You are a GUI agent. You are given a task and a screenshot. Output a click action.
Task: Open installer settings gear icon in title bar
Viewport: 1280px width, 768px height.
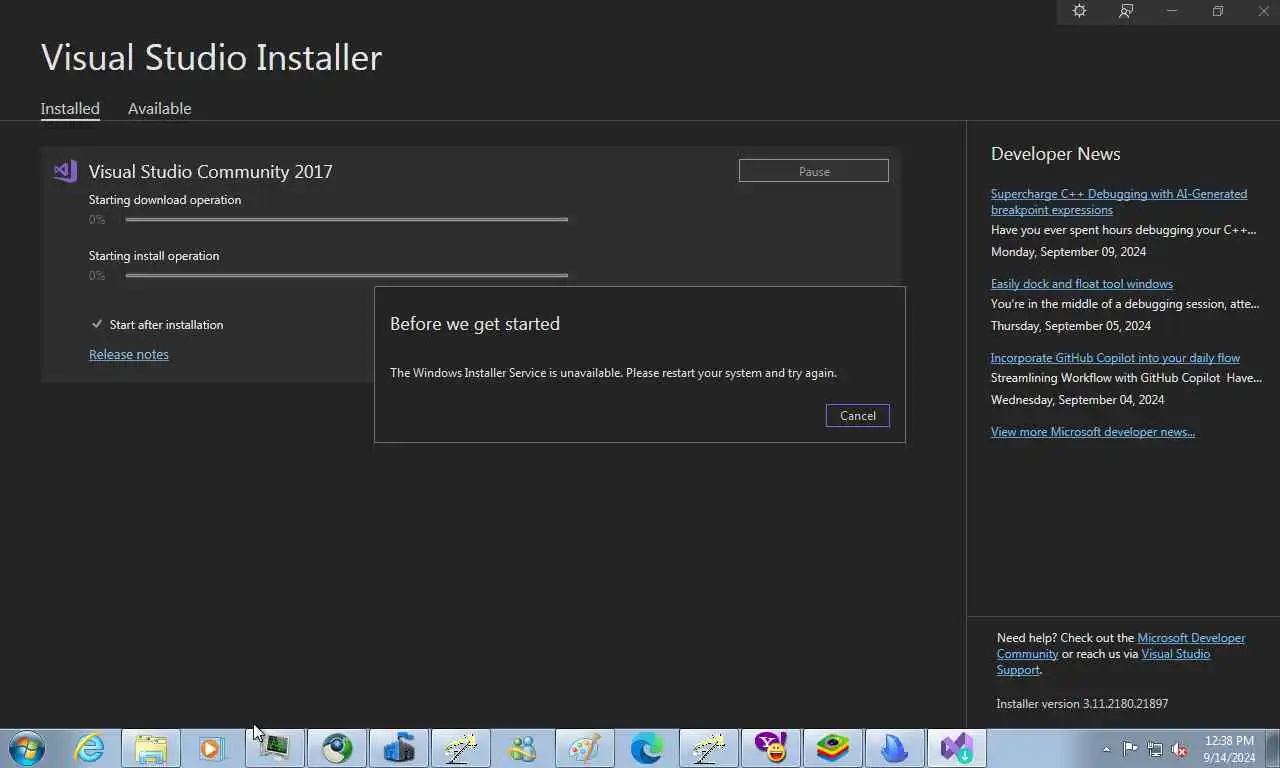click(x=1079, y=11)
